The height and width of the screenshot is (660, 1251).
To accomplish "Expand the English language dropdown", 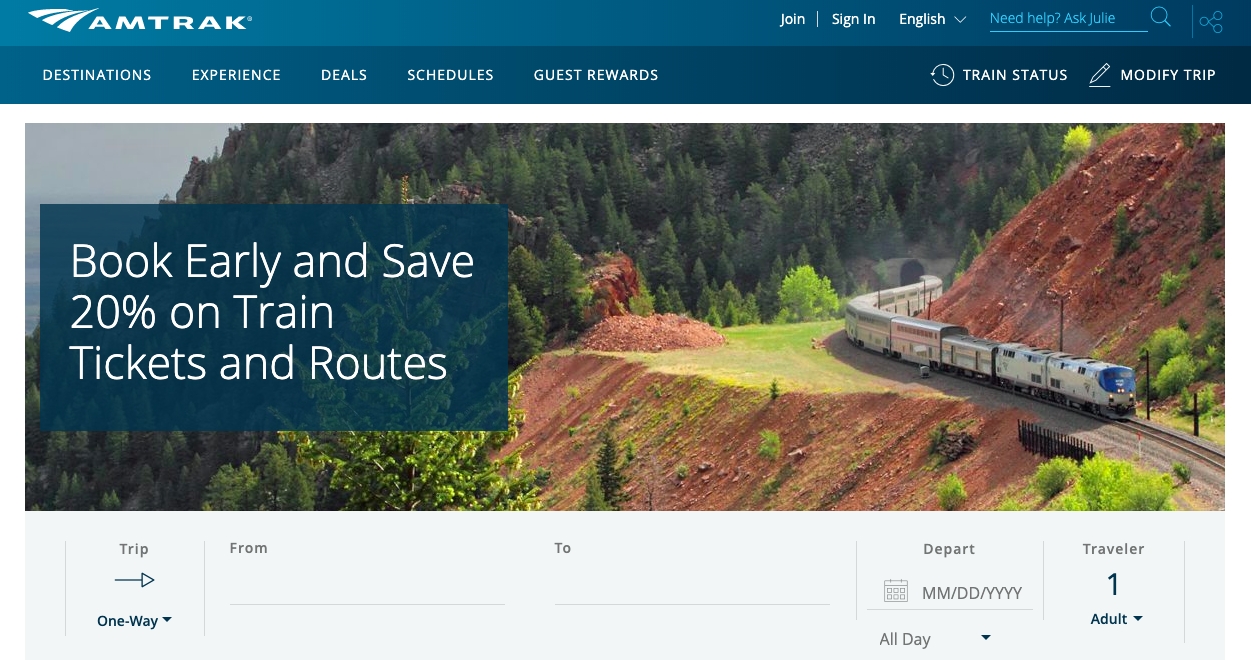I will [932, 19].
